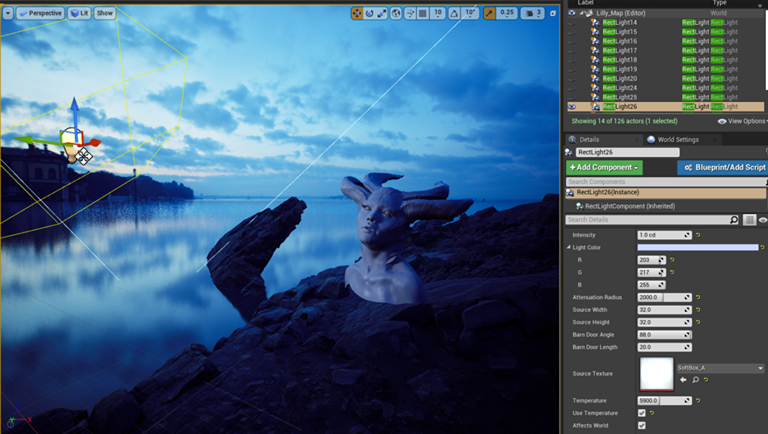Uncheck the Use Temperature checkbox

click(642, 413)
